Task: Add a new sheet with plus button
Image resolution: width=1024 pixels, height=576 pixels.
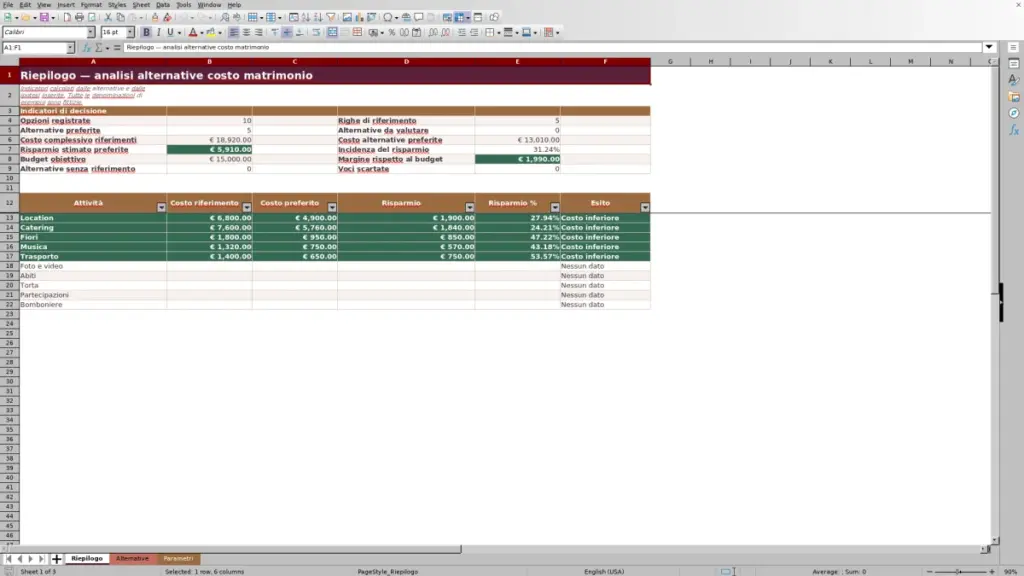Action: point(56,559)
